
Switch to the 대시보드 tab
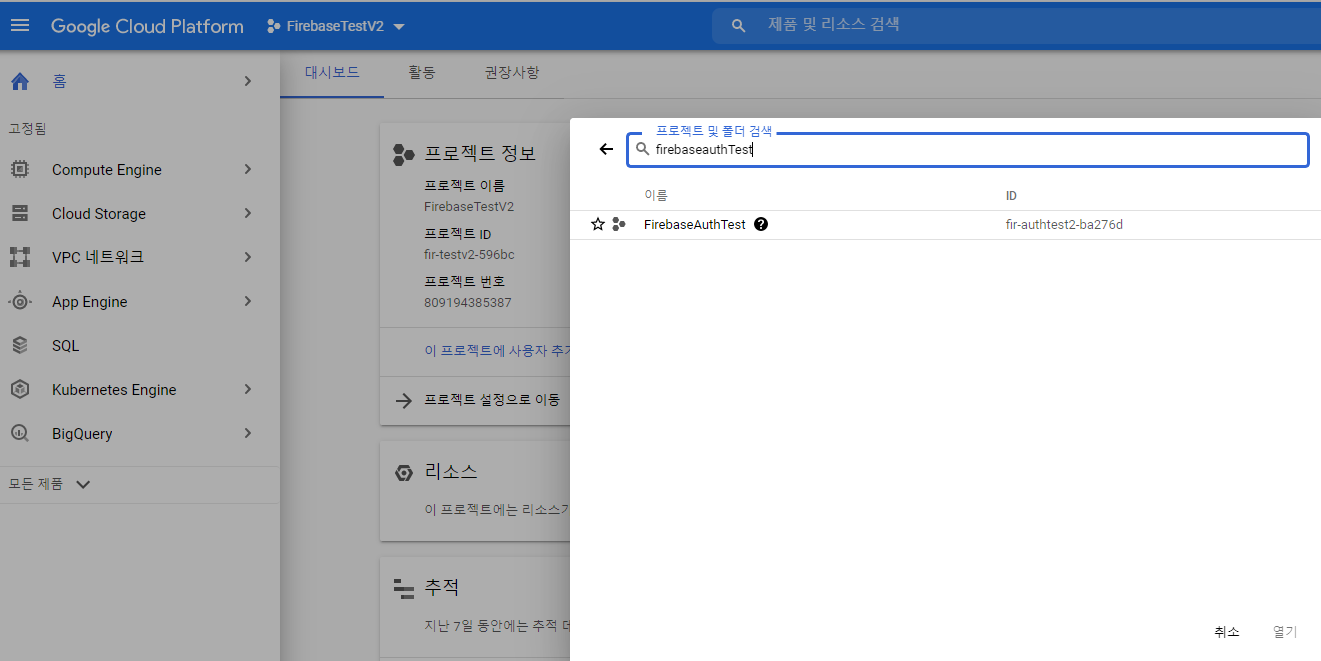click(x=332, y=73)
